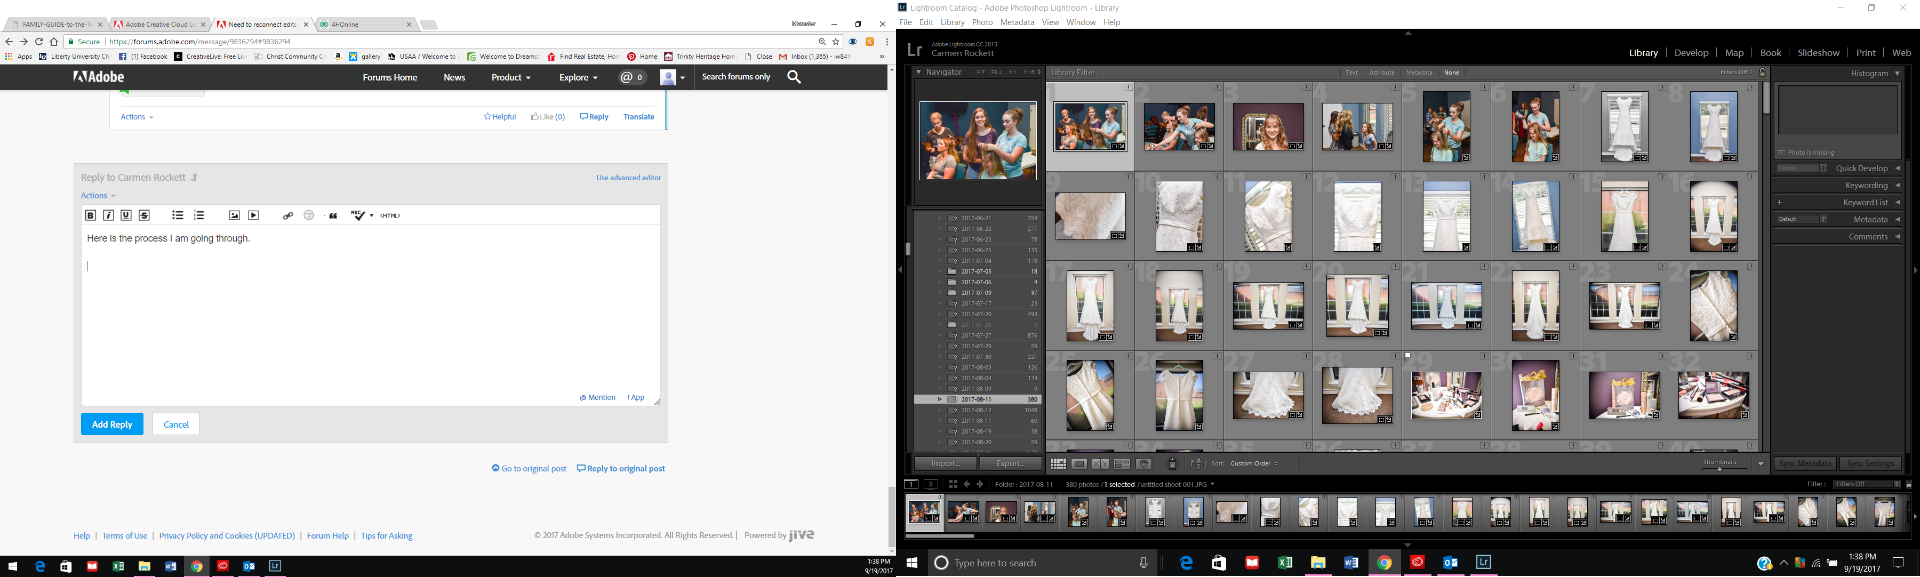The height and width of the screenshot is (577, 1920).
Task: Click the Add Reply button
Action: pyautogui.click(x=112, y=424)
